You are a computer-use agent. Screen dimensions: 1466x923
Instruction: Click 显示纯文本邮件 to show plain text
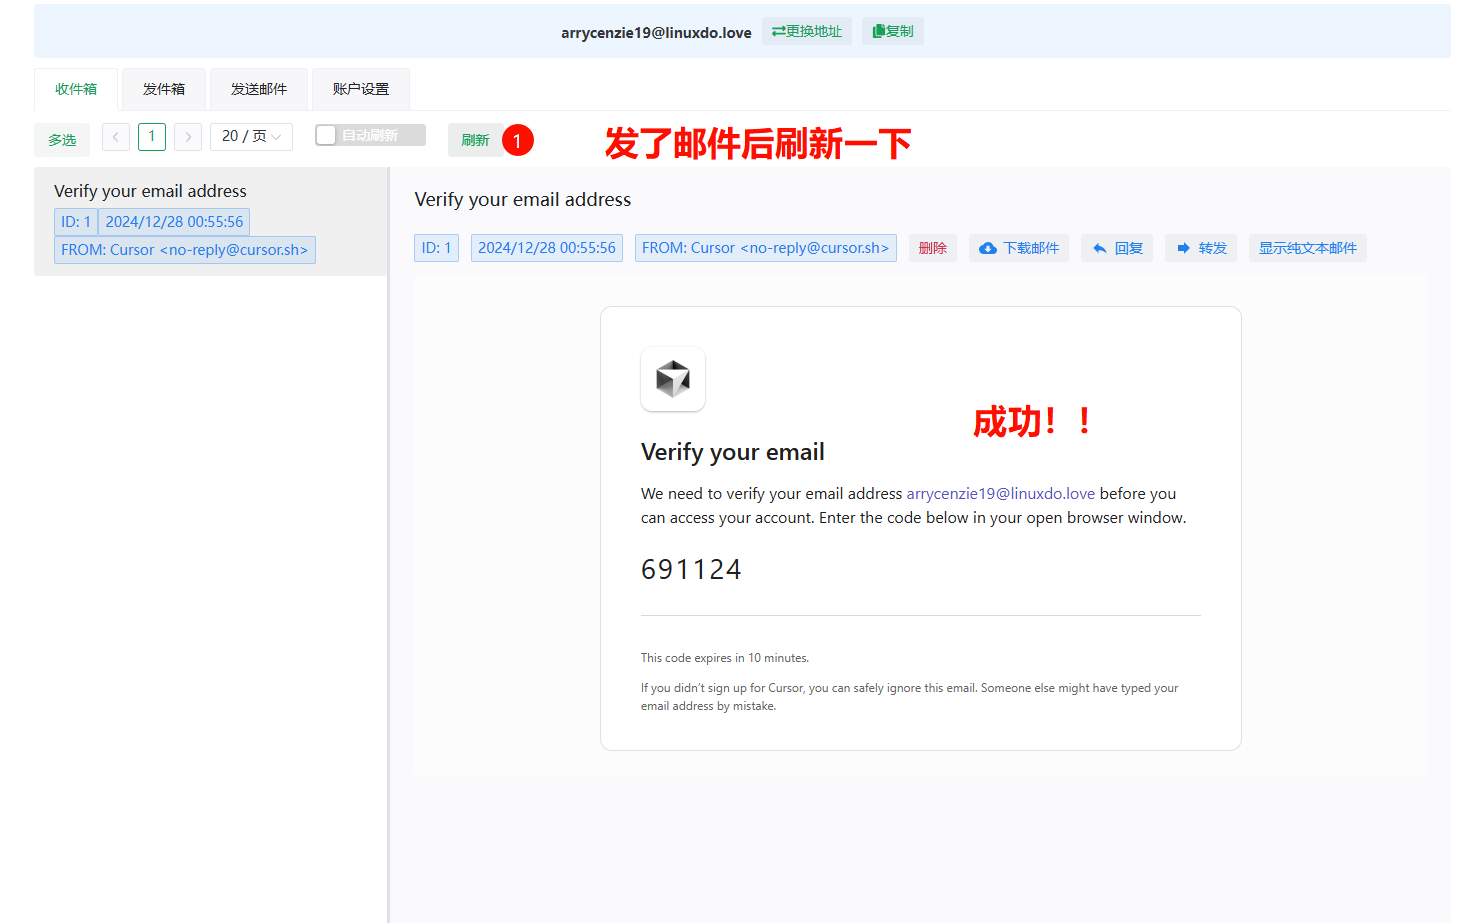(1308, 248)
